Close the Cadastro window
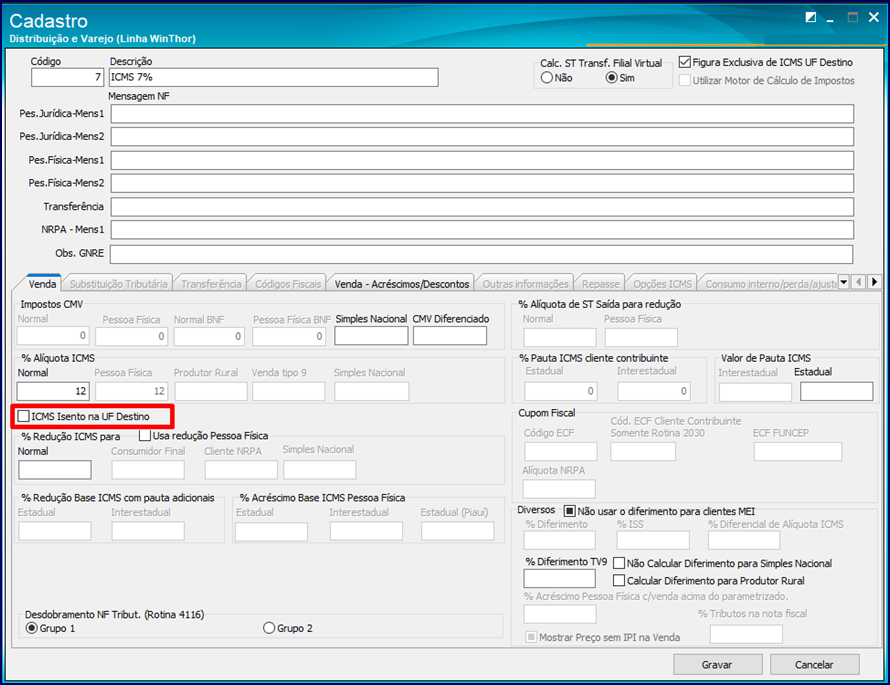Screen dimensions: 890x685 tap(874, 17)
